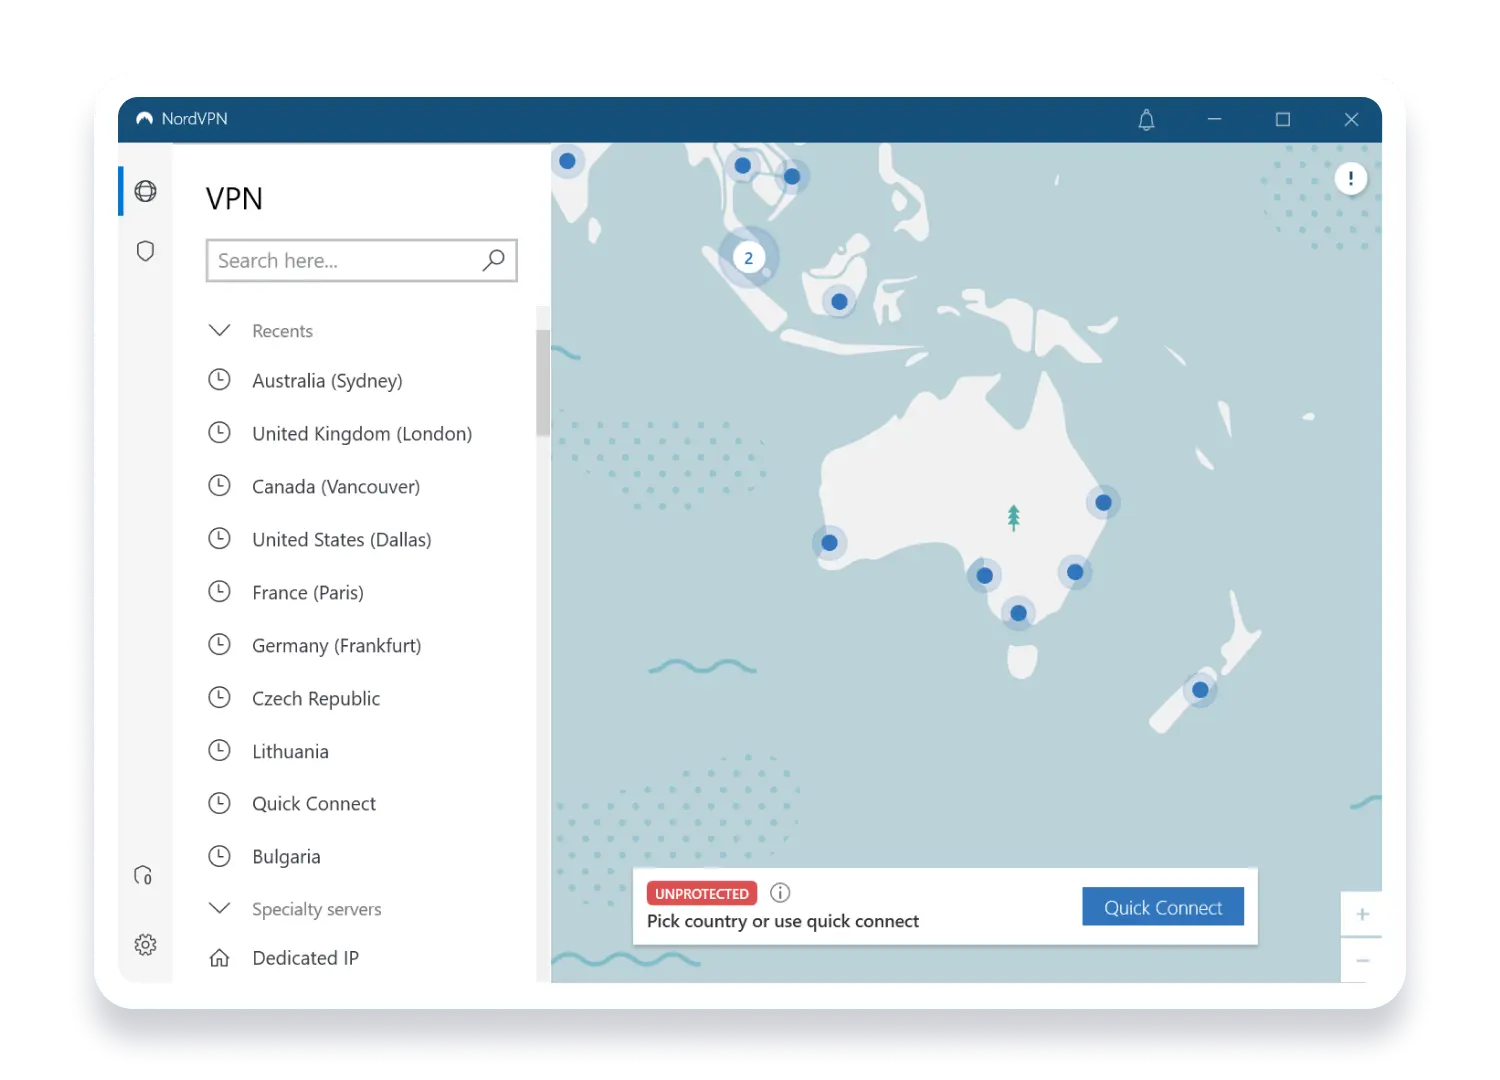Click inside the Search here field
The image size is (1500, 1080).
(x=340, y=260)
